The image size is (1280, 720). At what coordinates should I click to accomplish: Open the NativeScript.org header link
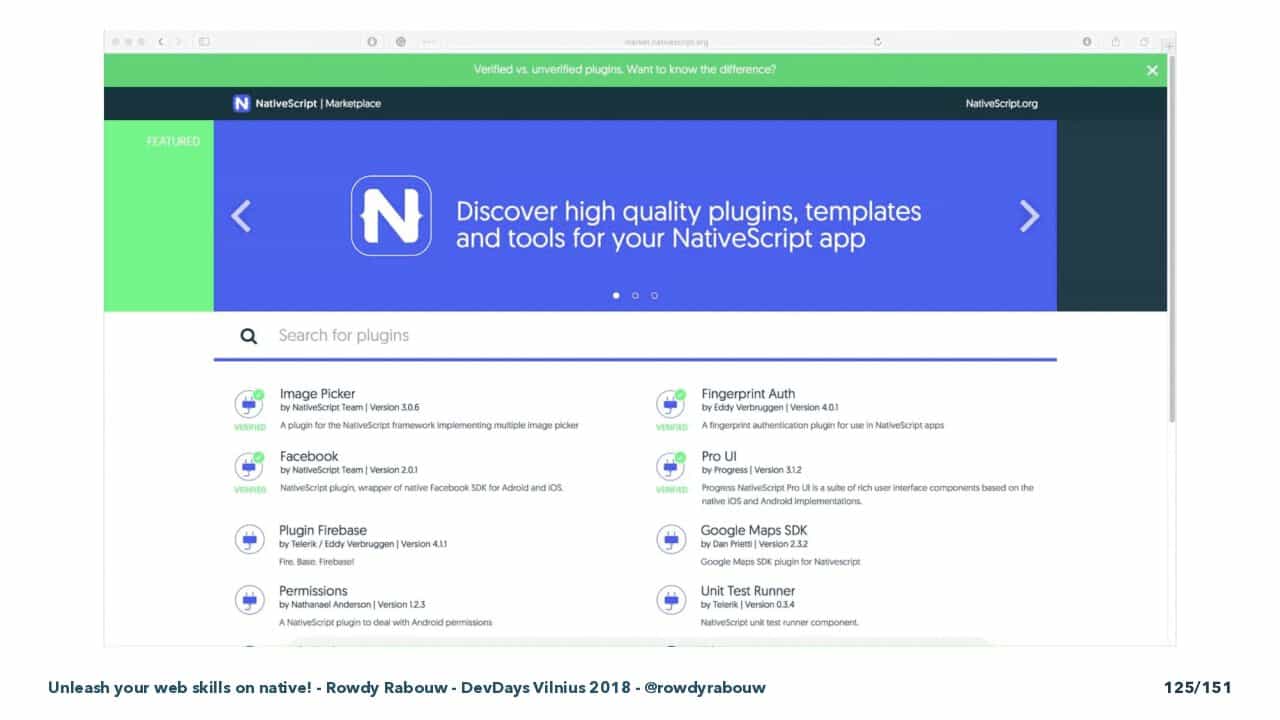pos(1001,103)
